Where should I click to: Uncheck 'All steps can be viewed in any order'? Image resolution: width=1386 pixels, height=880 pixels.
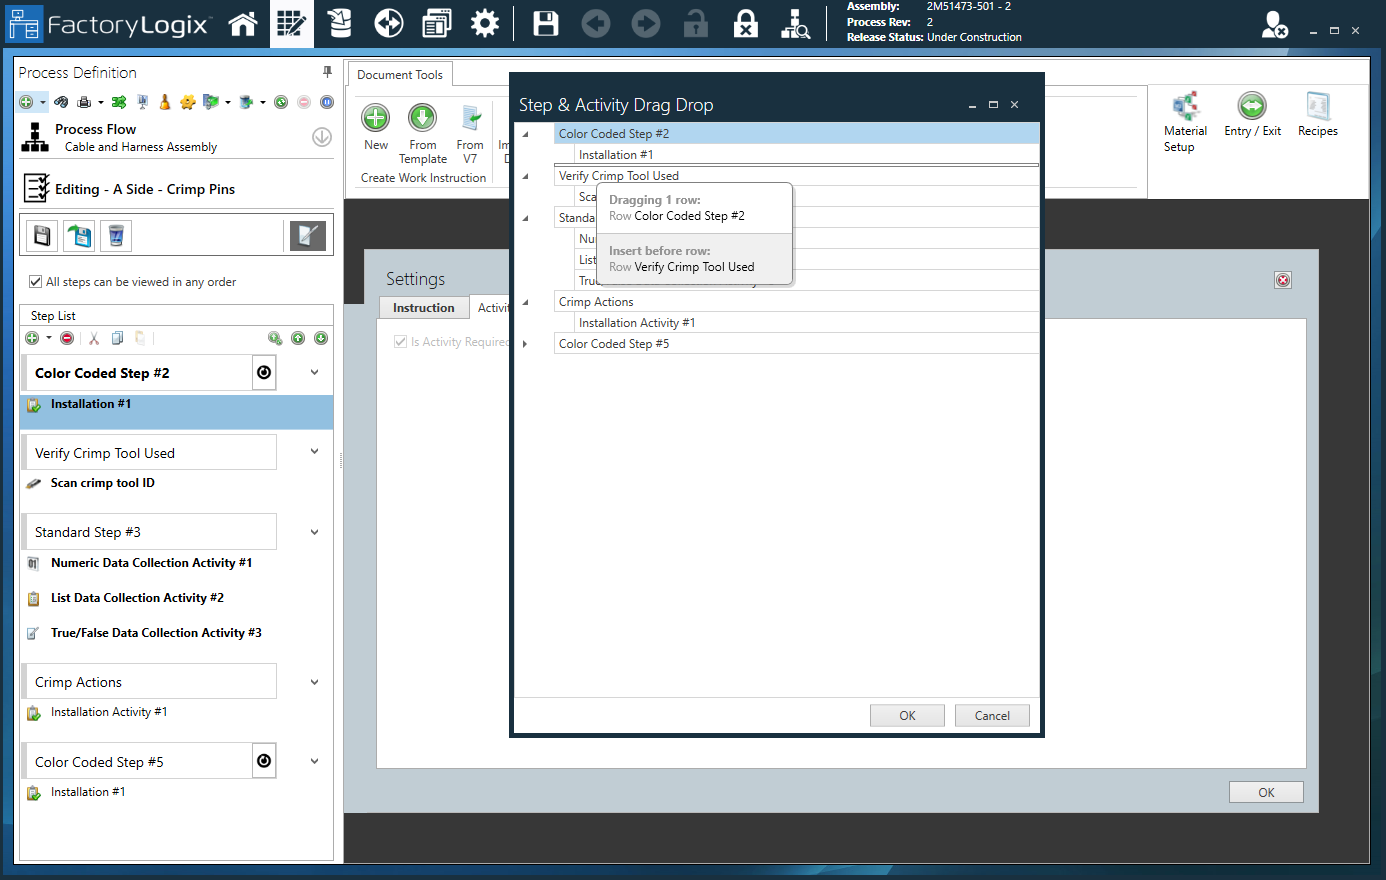click(37, 282)
